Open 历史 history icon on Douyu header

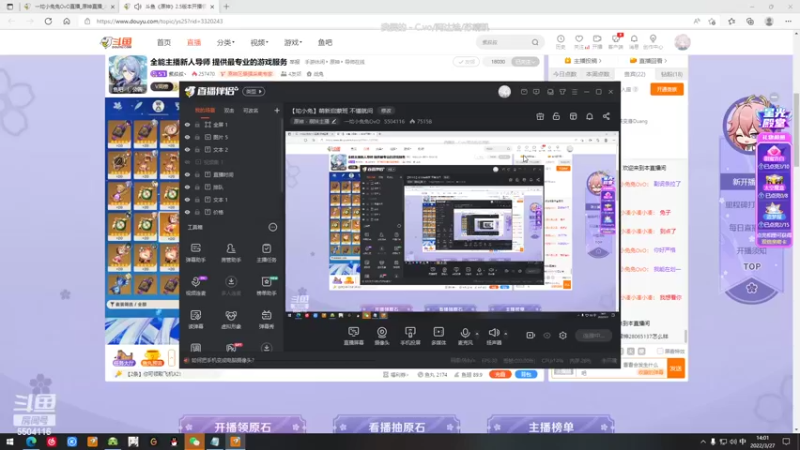[x=561, y=42]
